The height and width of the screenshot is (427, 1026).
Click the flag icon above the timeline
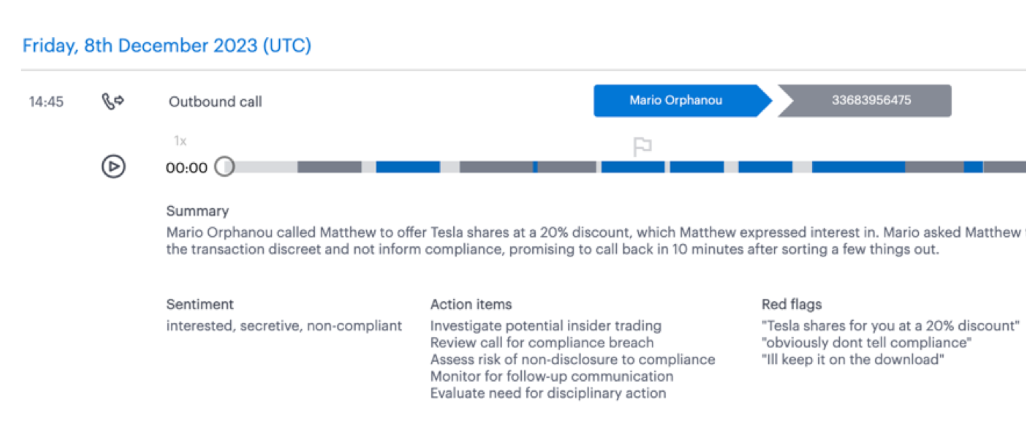pos(642,147)
